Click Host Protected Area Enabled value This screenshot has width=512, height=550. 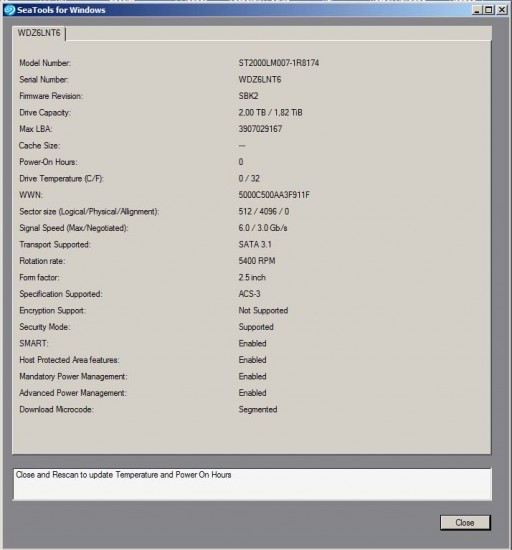[252, 360]
